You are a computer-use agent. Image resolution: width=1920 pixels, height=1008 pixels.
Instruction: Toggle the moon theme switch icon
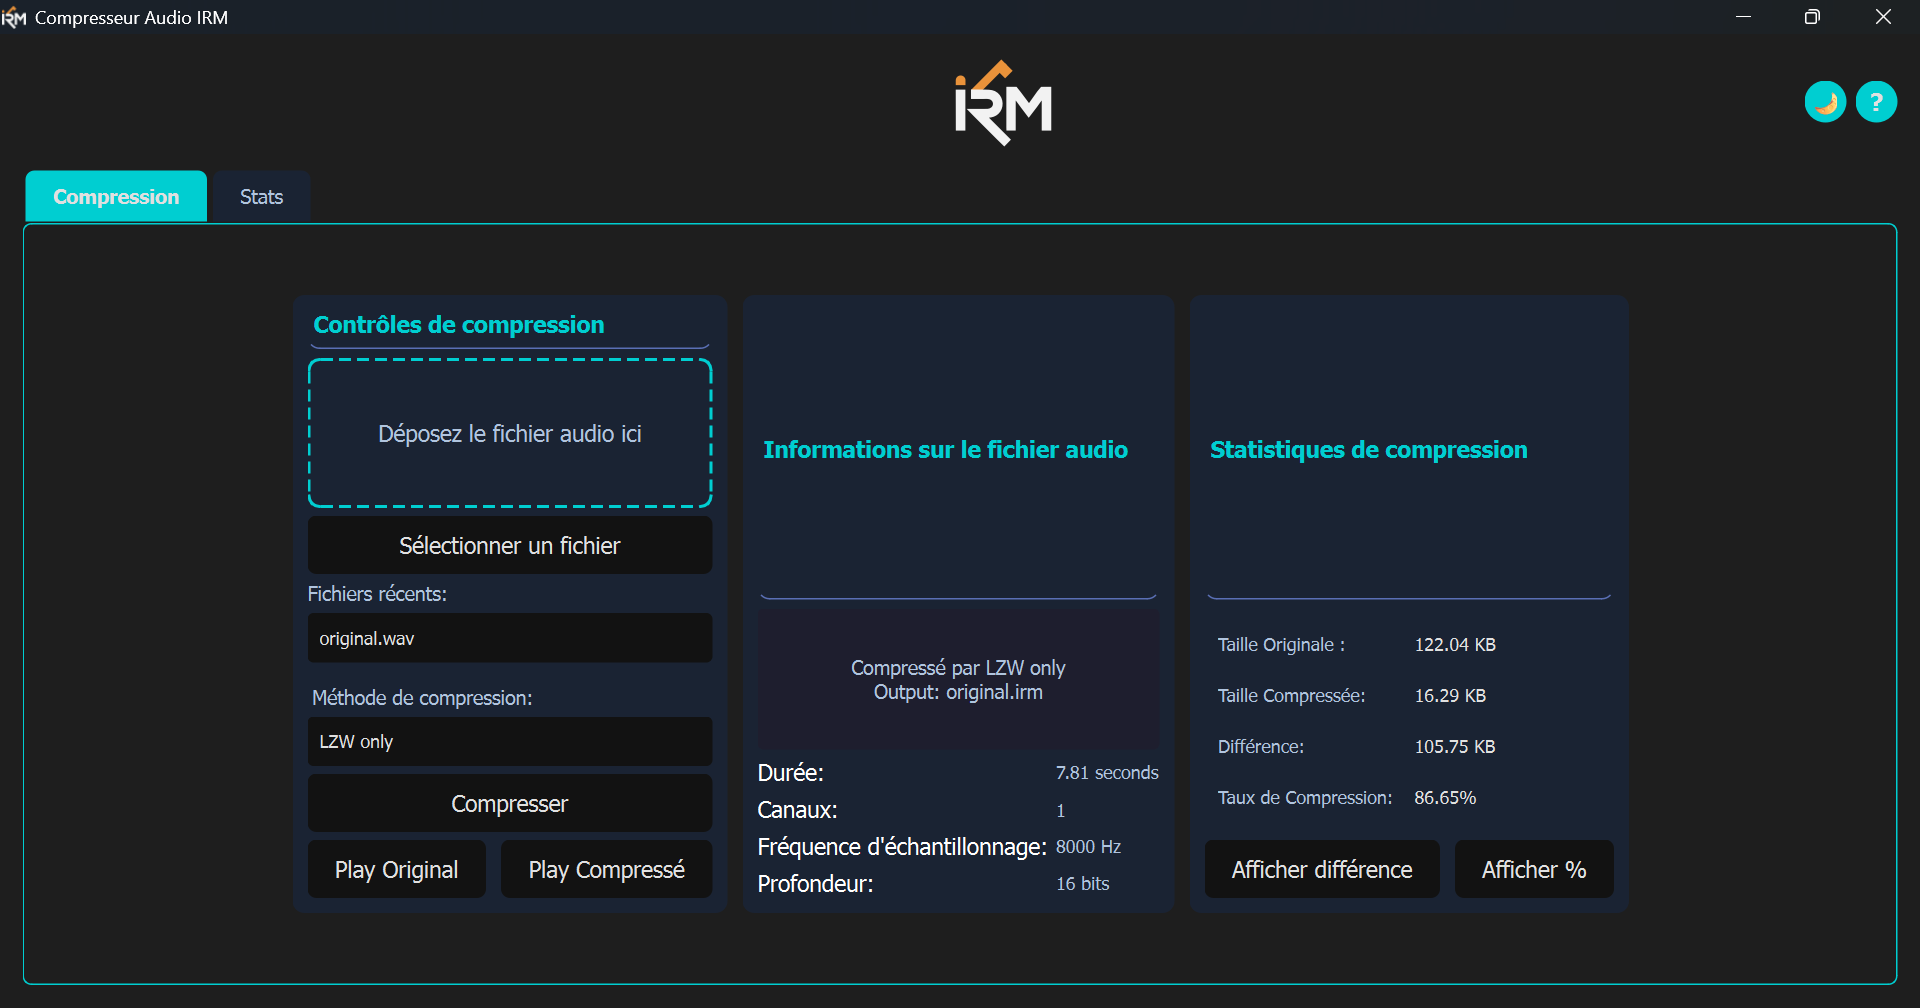tap(1825, 102)
